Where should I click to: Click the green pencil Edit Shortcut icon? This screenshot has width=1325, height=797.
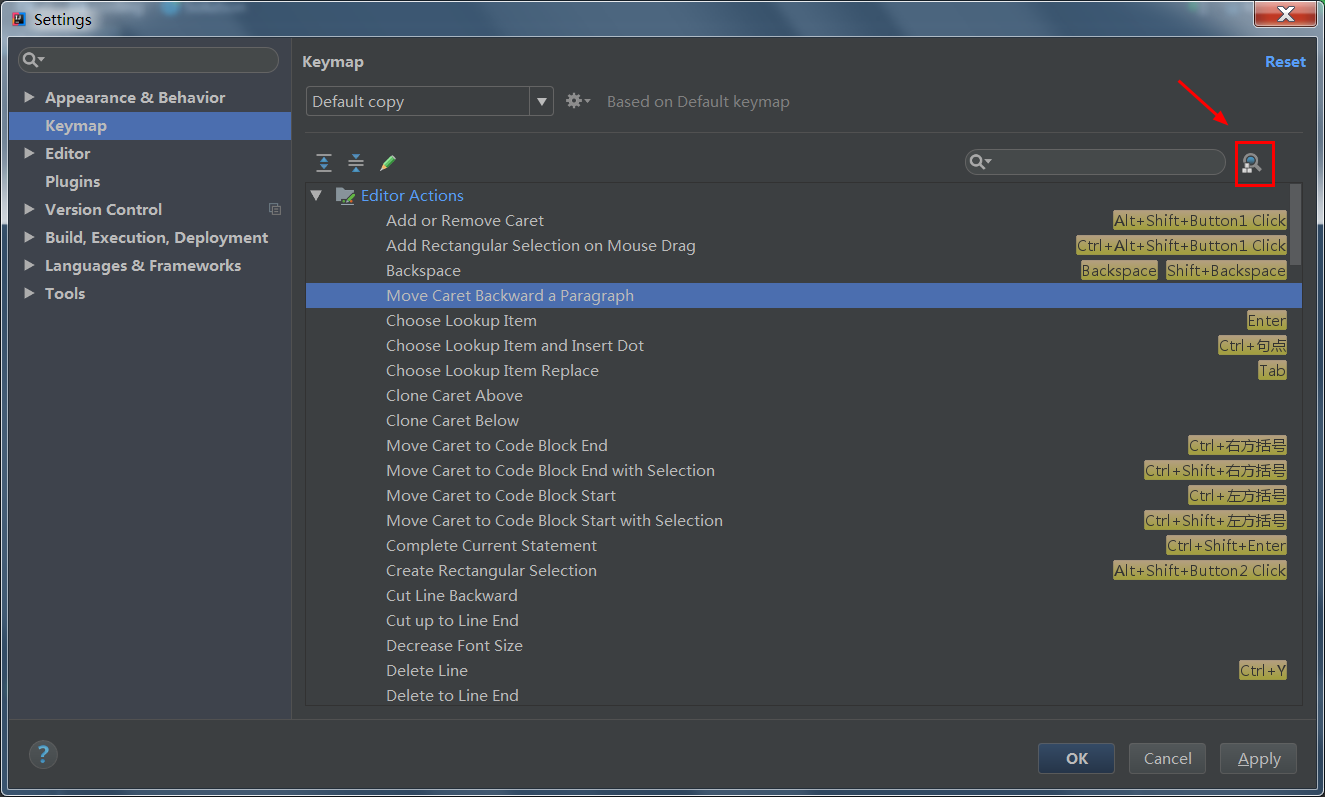(x=388, y=163)
